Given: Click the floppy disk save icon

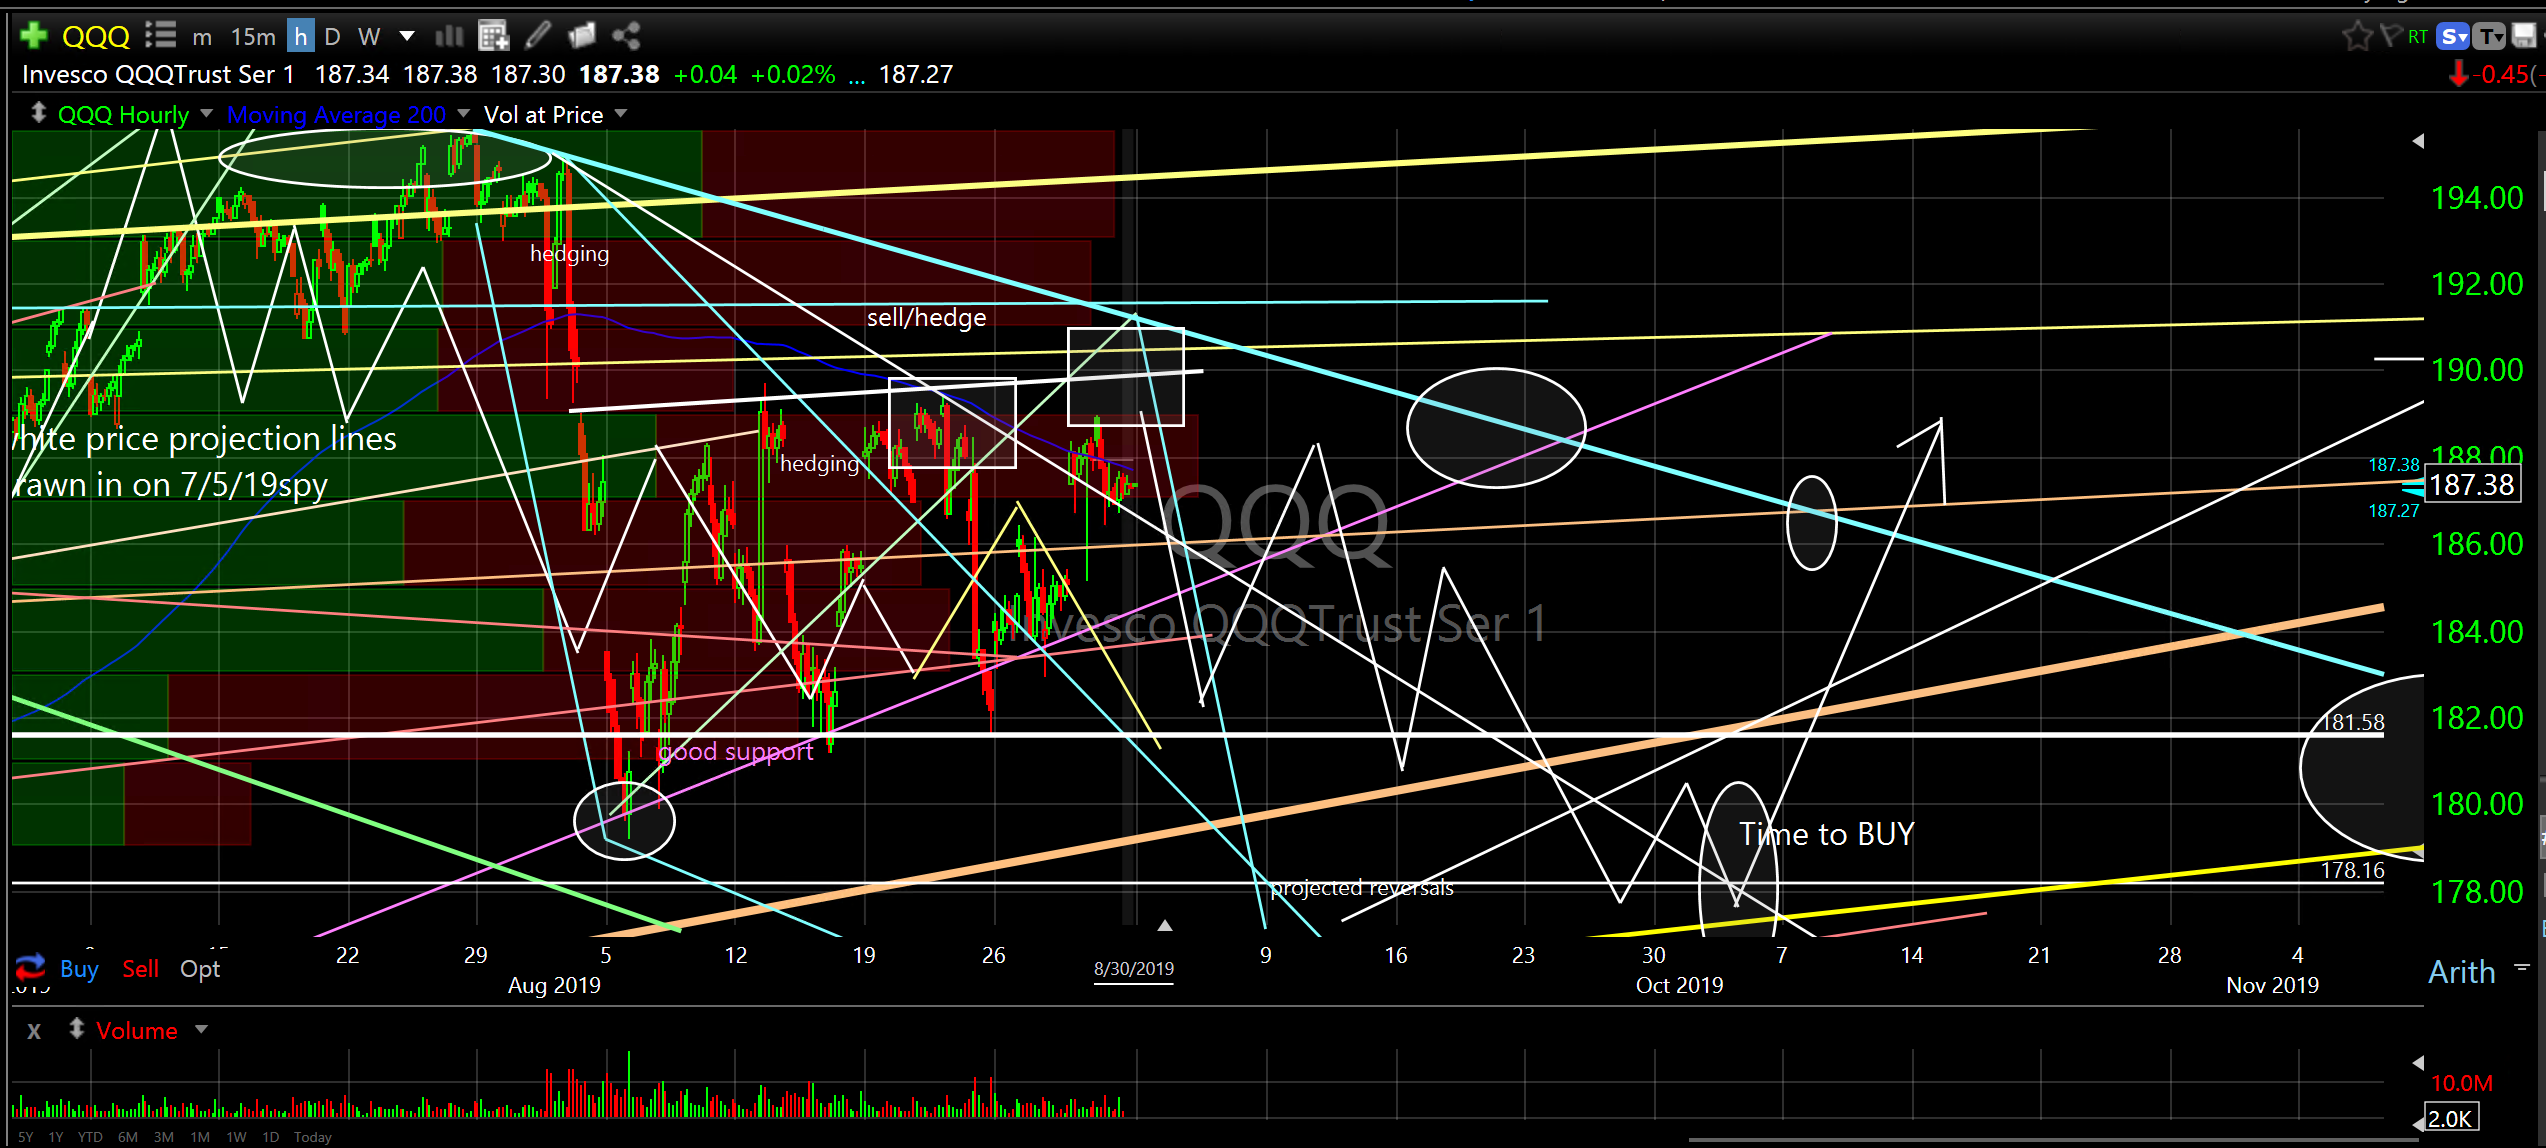Looking at the screenshot, I should 2524,37.
